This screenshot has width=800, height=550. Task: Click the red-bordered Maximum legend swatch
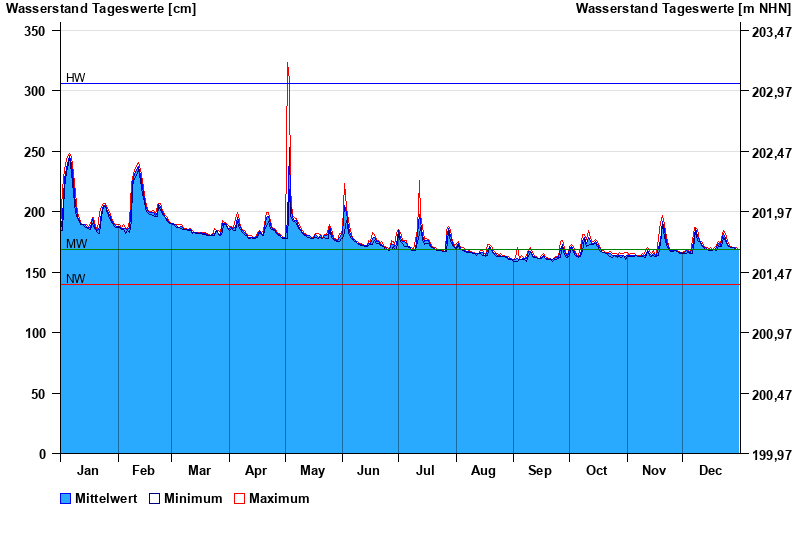tap(239, 499)
